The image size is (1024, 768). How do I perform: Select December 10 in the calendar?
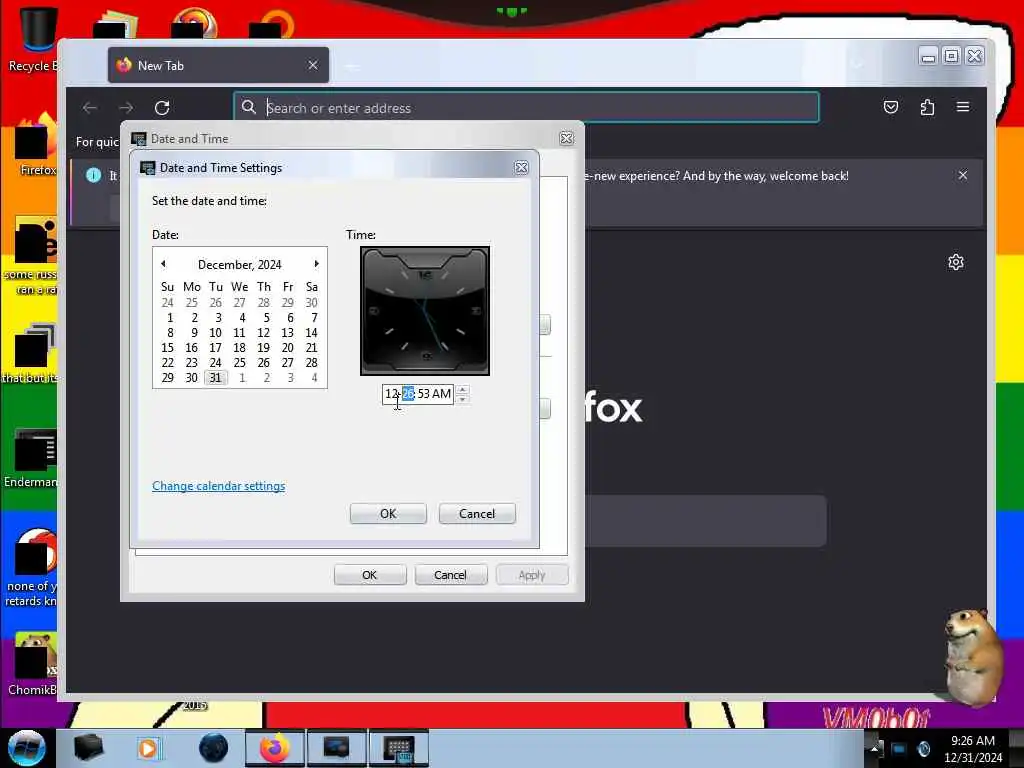pyautogui.click(x=216, y=332)
